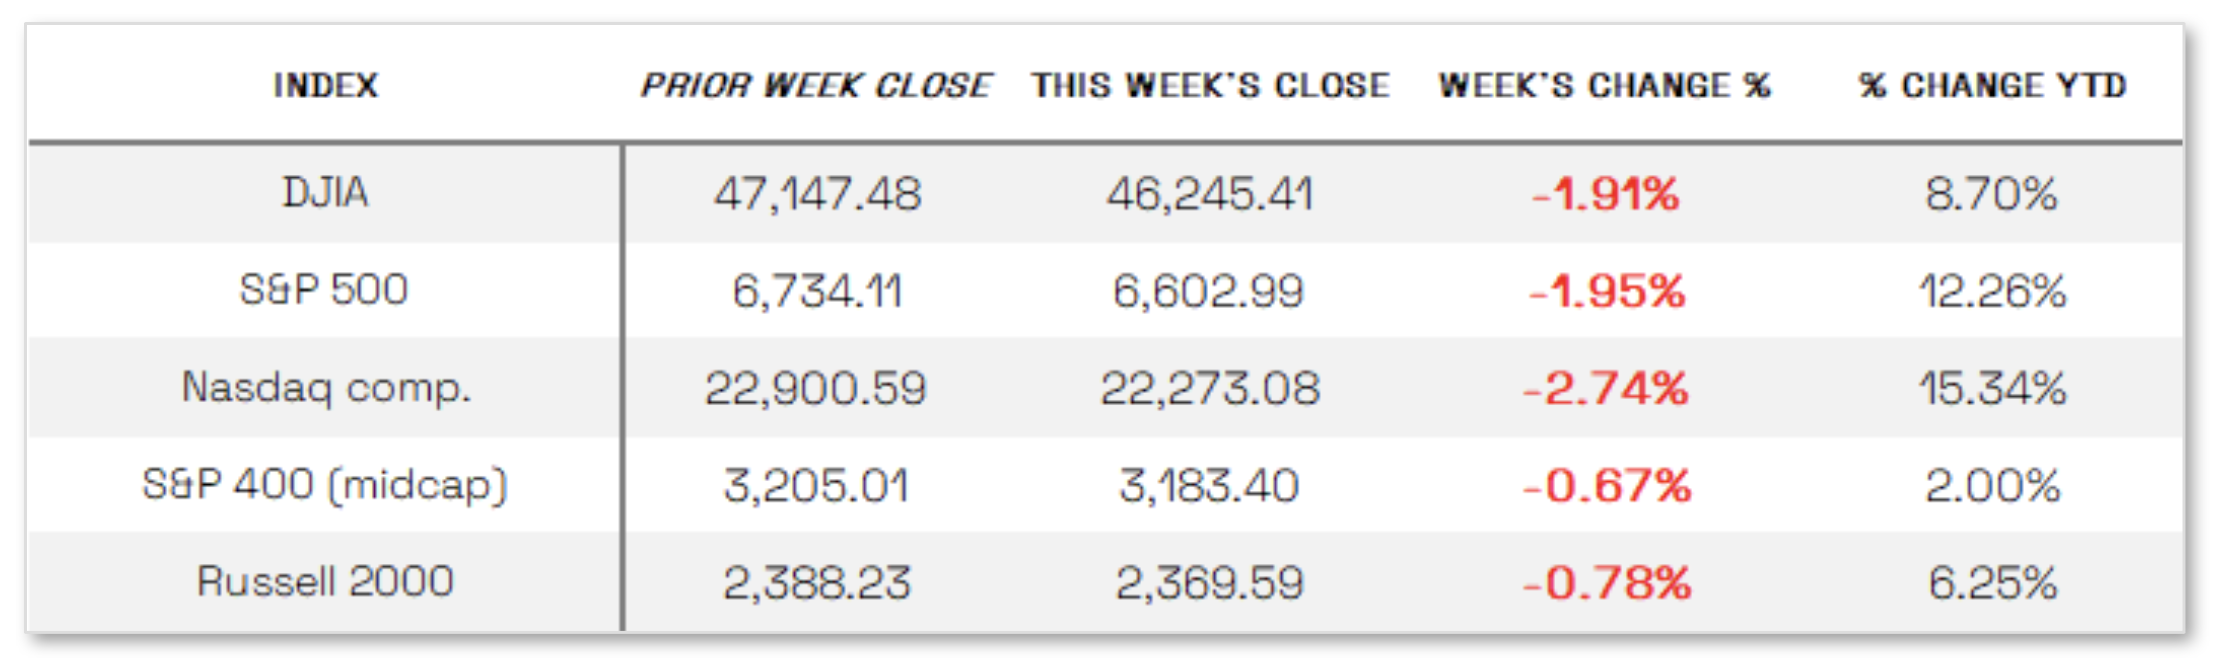The width and height of the screenshot is (2220, 670).
Task: Click S&P 500 close value 6,602.99
Action: coord(1208,291)
